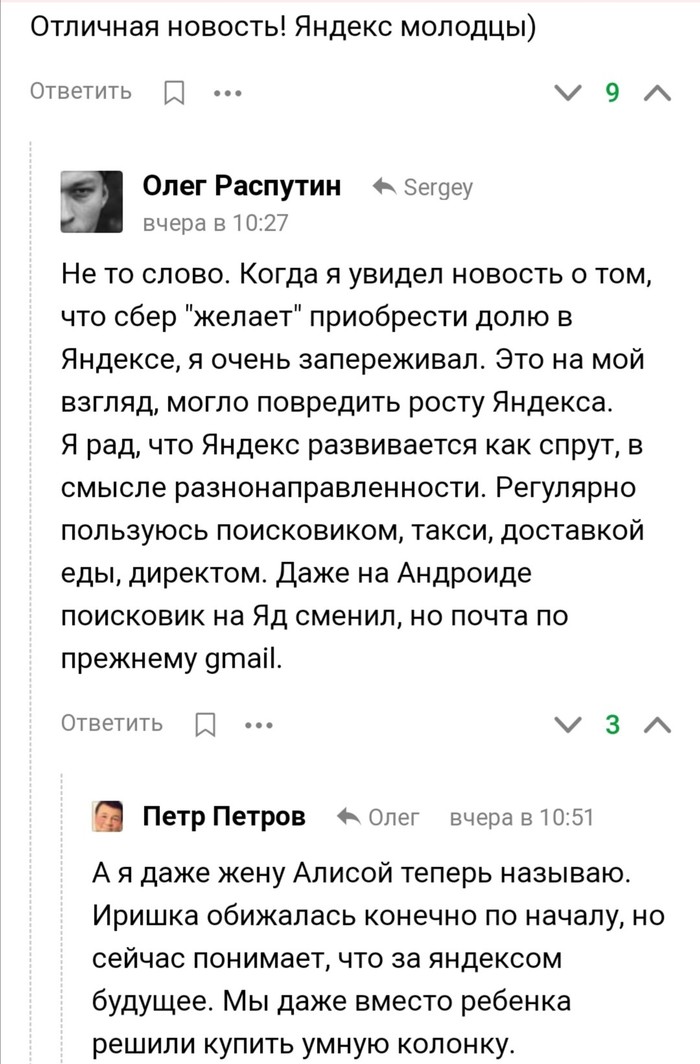Open Олег Распутин's avatar

click(x=93, y=201)
